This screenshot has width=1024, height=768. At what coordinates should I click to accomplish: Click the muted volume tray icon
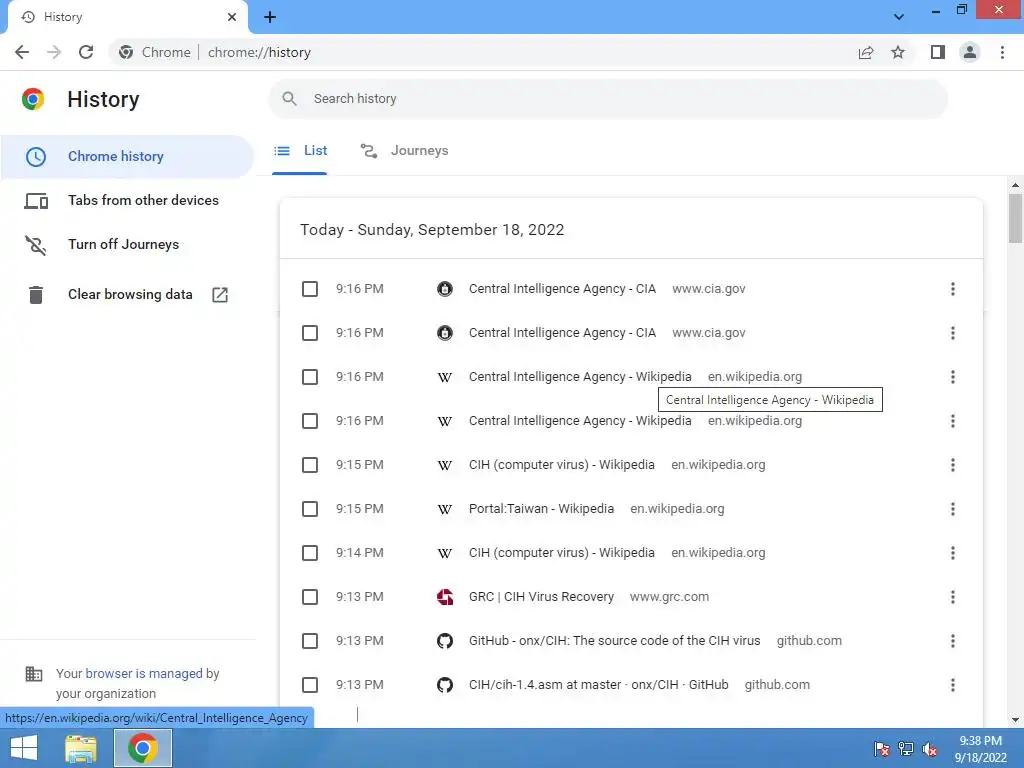tap(929, 749)
